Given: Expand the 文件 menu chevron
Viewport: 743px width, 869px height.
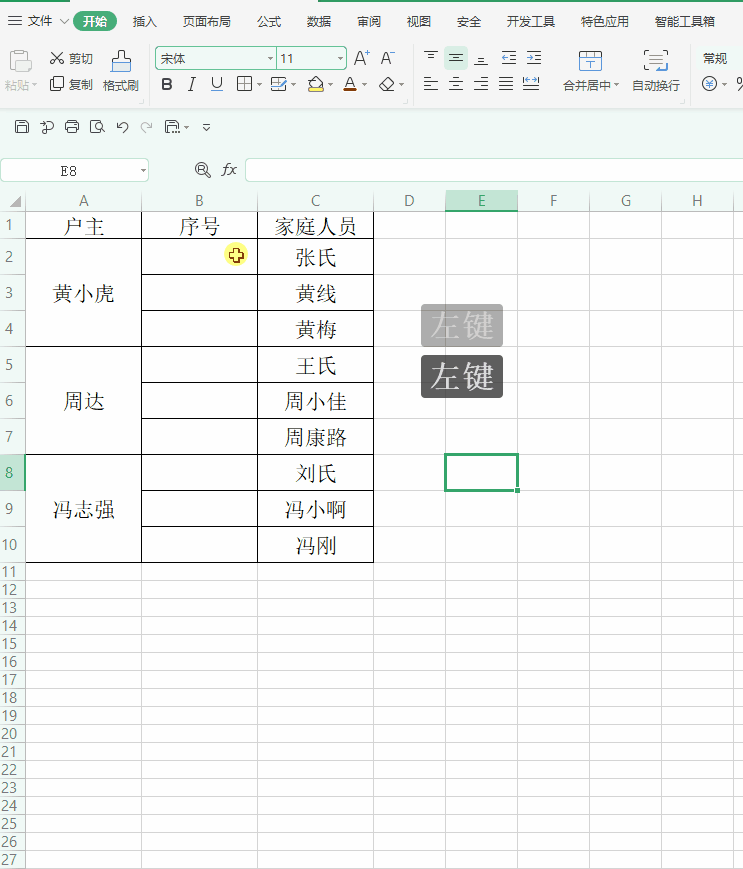Looking at the screenshot, I should [x=64, y=21].
